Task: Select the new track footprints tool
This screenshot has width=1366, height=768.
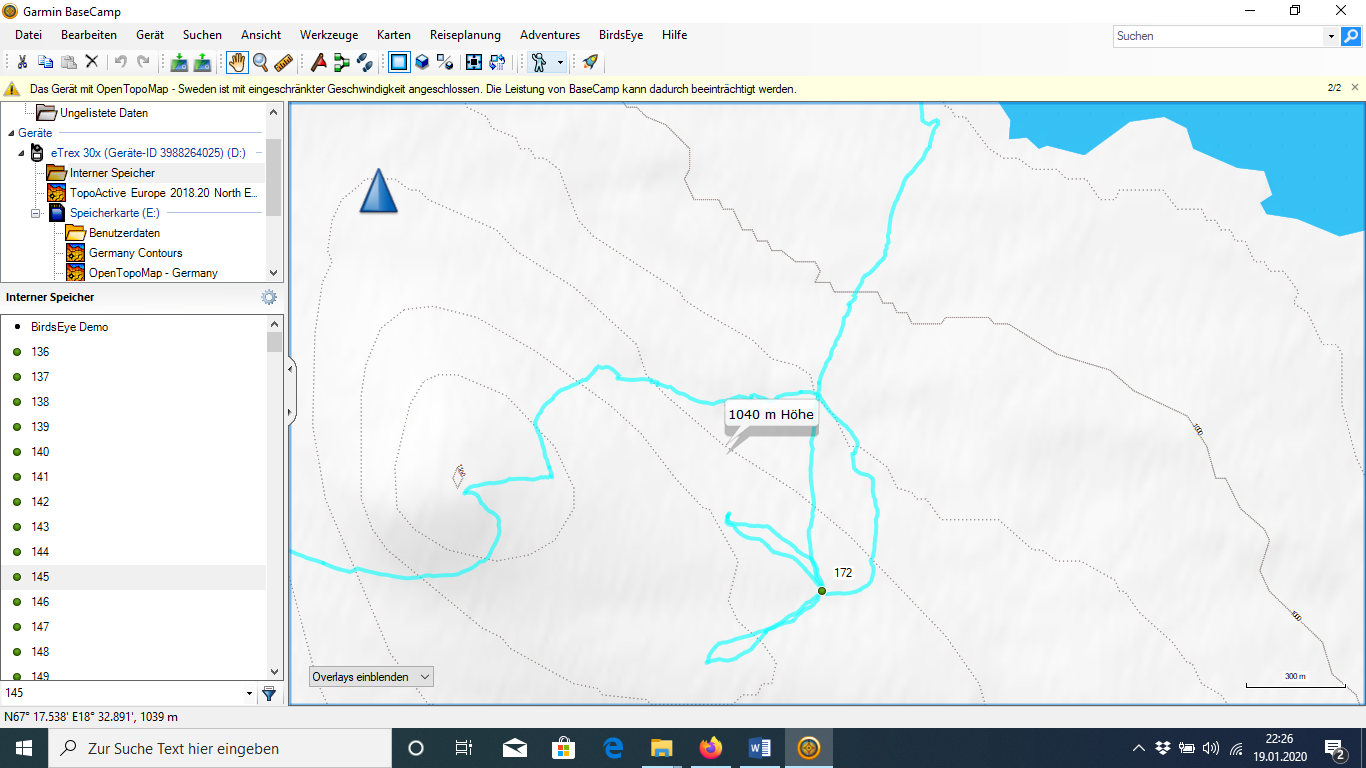Action: coord(365,62)
